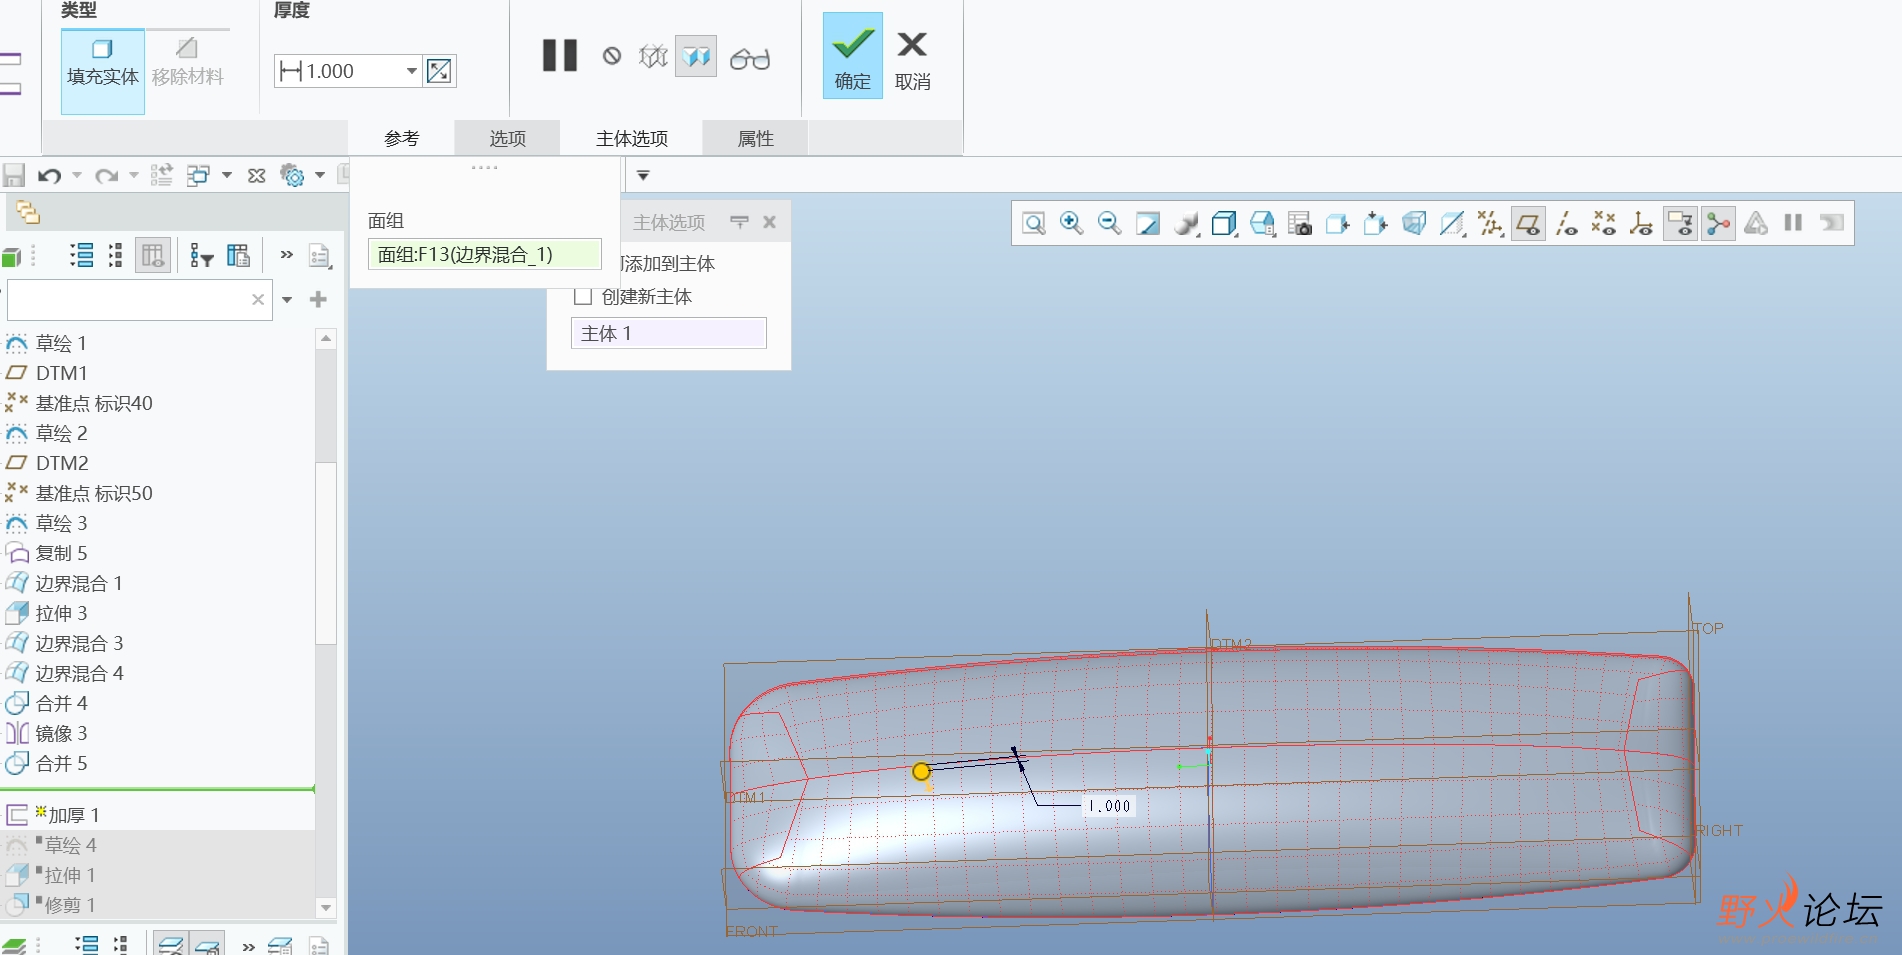
Task: Click the Zoom In magnifier icon
Action: (1071, 223)
